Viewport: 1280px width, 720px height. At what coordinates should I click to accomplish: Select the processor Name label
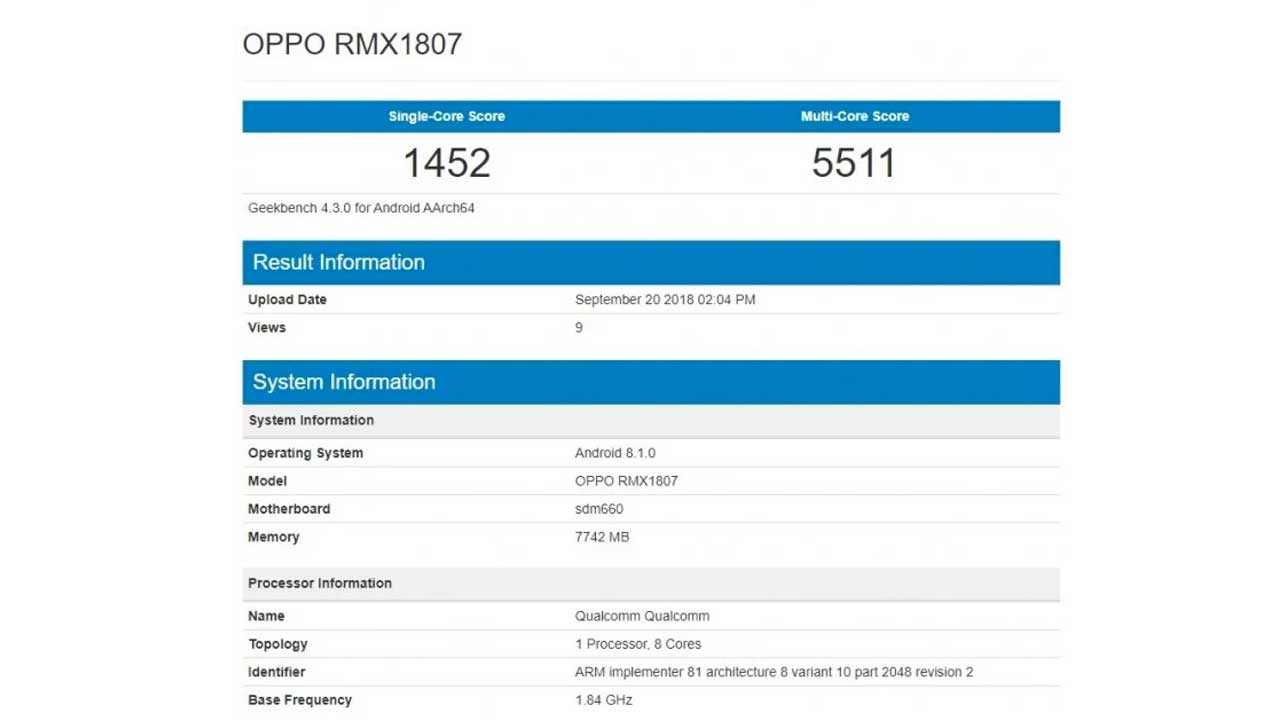[266, 616]
